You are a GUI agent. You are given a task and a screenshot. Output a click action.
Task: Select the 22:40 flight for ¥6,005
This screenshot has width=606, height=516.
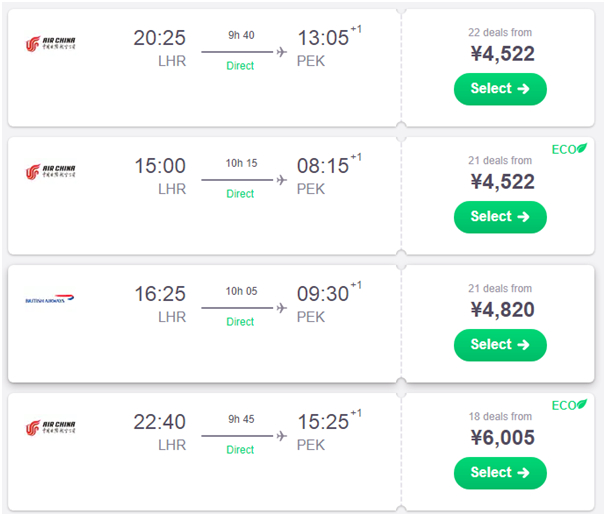500,472
